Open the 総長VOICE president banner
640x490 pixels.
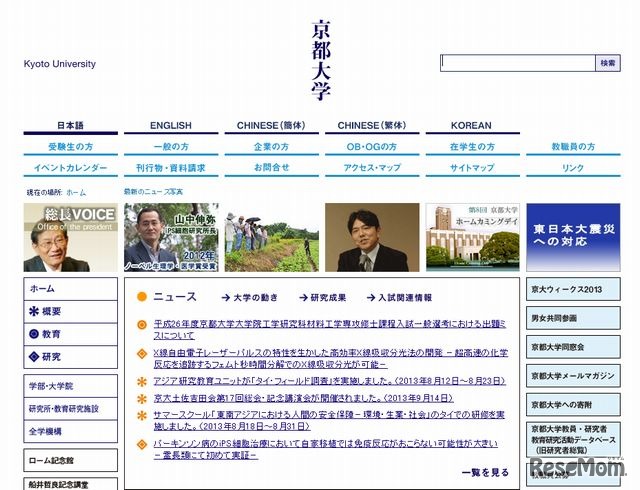(x=71, y=237)
